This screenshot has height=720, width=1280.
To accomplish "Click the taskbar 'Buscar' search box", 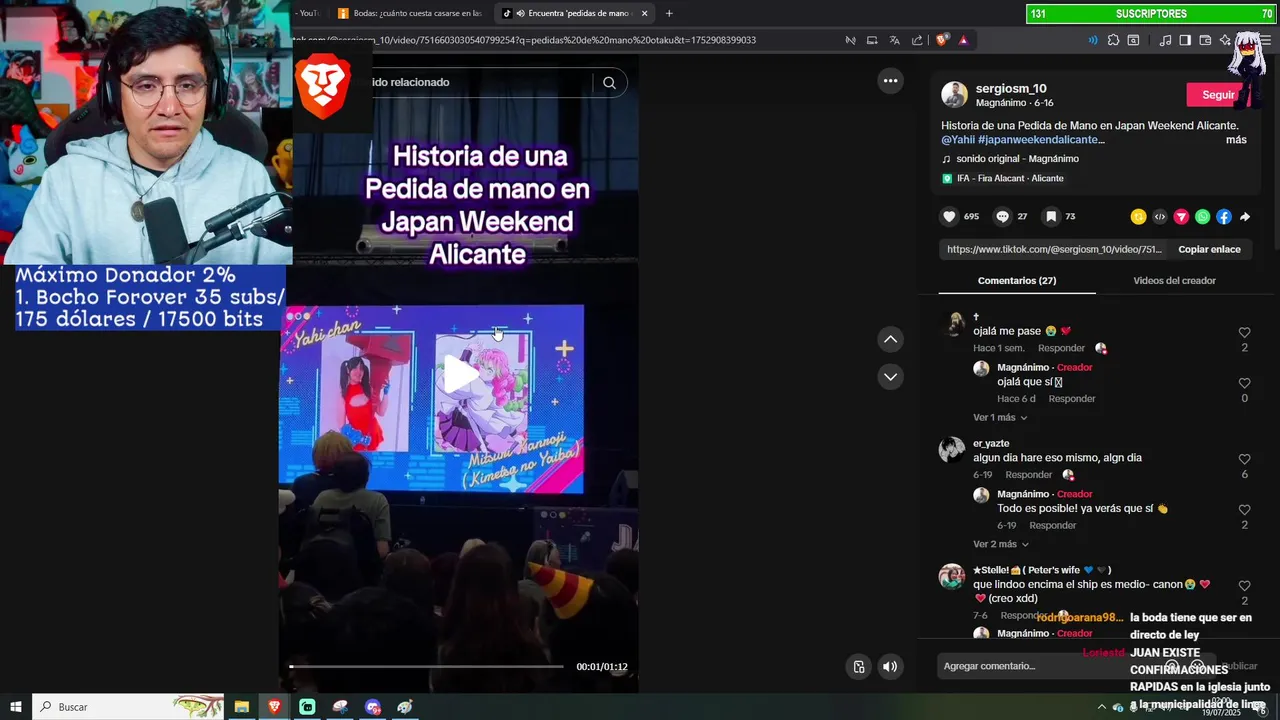I will tap(128, 707).
